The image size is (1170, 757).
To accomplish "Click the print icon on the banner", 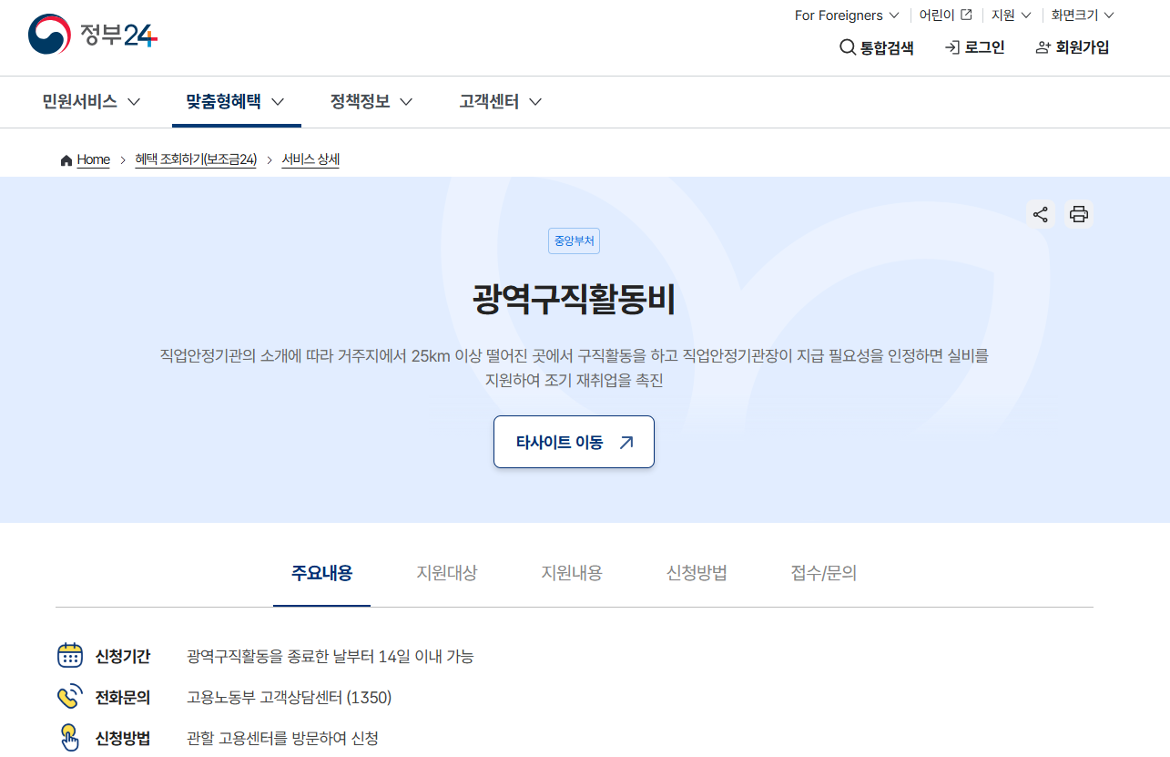I will (1078, 214).
